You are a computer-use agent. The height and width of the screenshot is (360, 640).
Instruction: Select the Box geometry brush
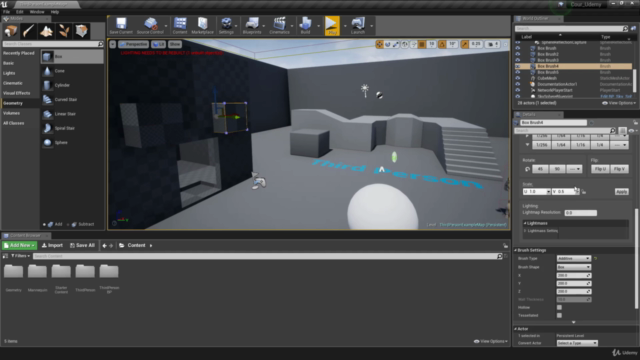pos(72,57)
